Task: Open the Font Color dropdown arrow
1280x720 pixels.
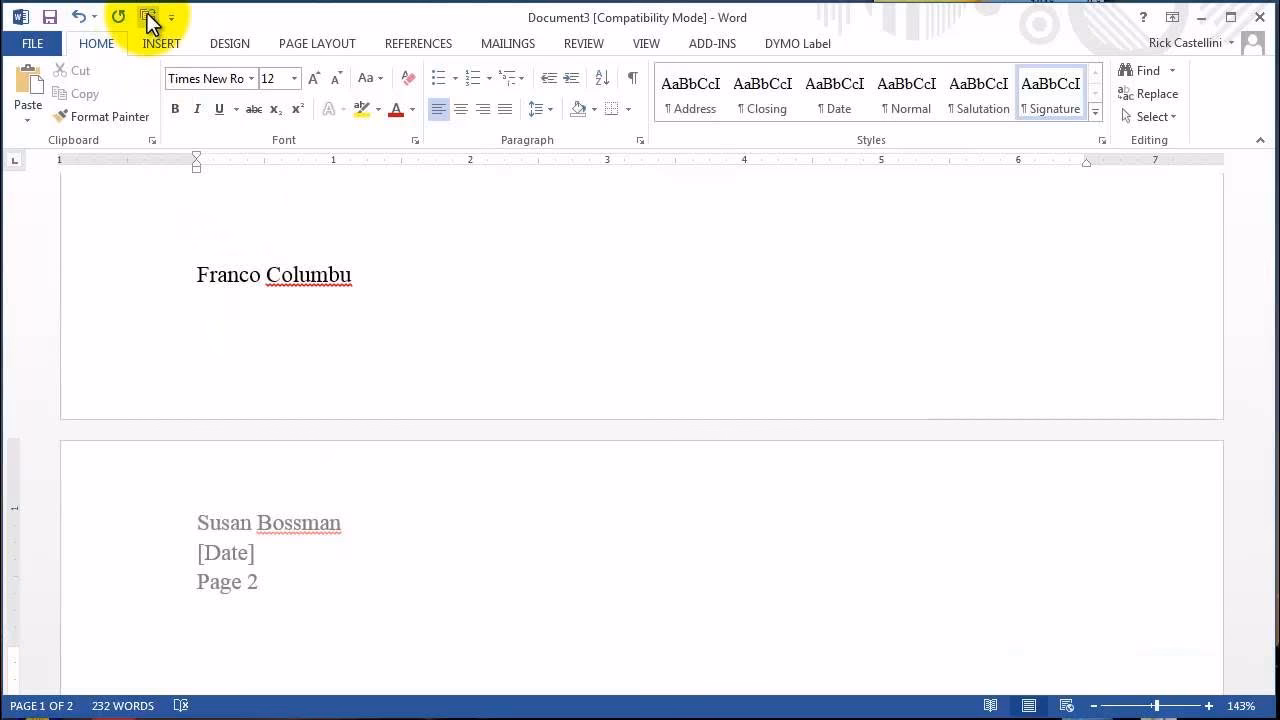Action: pyautogui.click(x=410, y=108)
